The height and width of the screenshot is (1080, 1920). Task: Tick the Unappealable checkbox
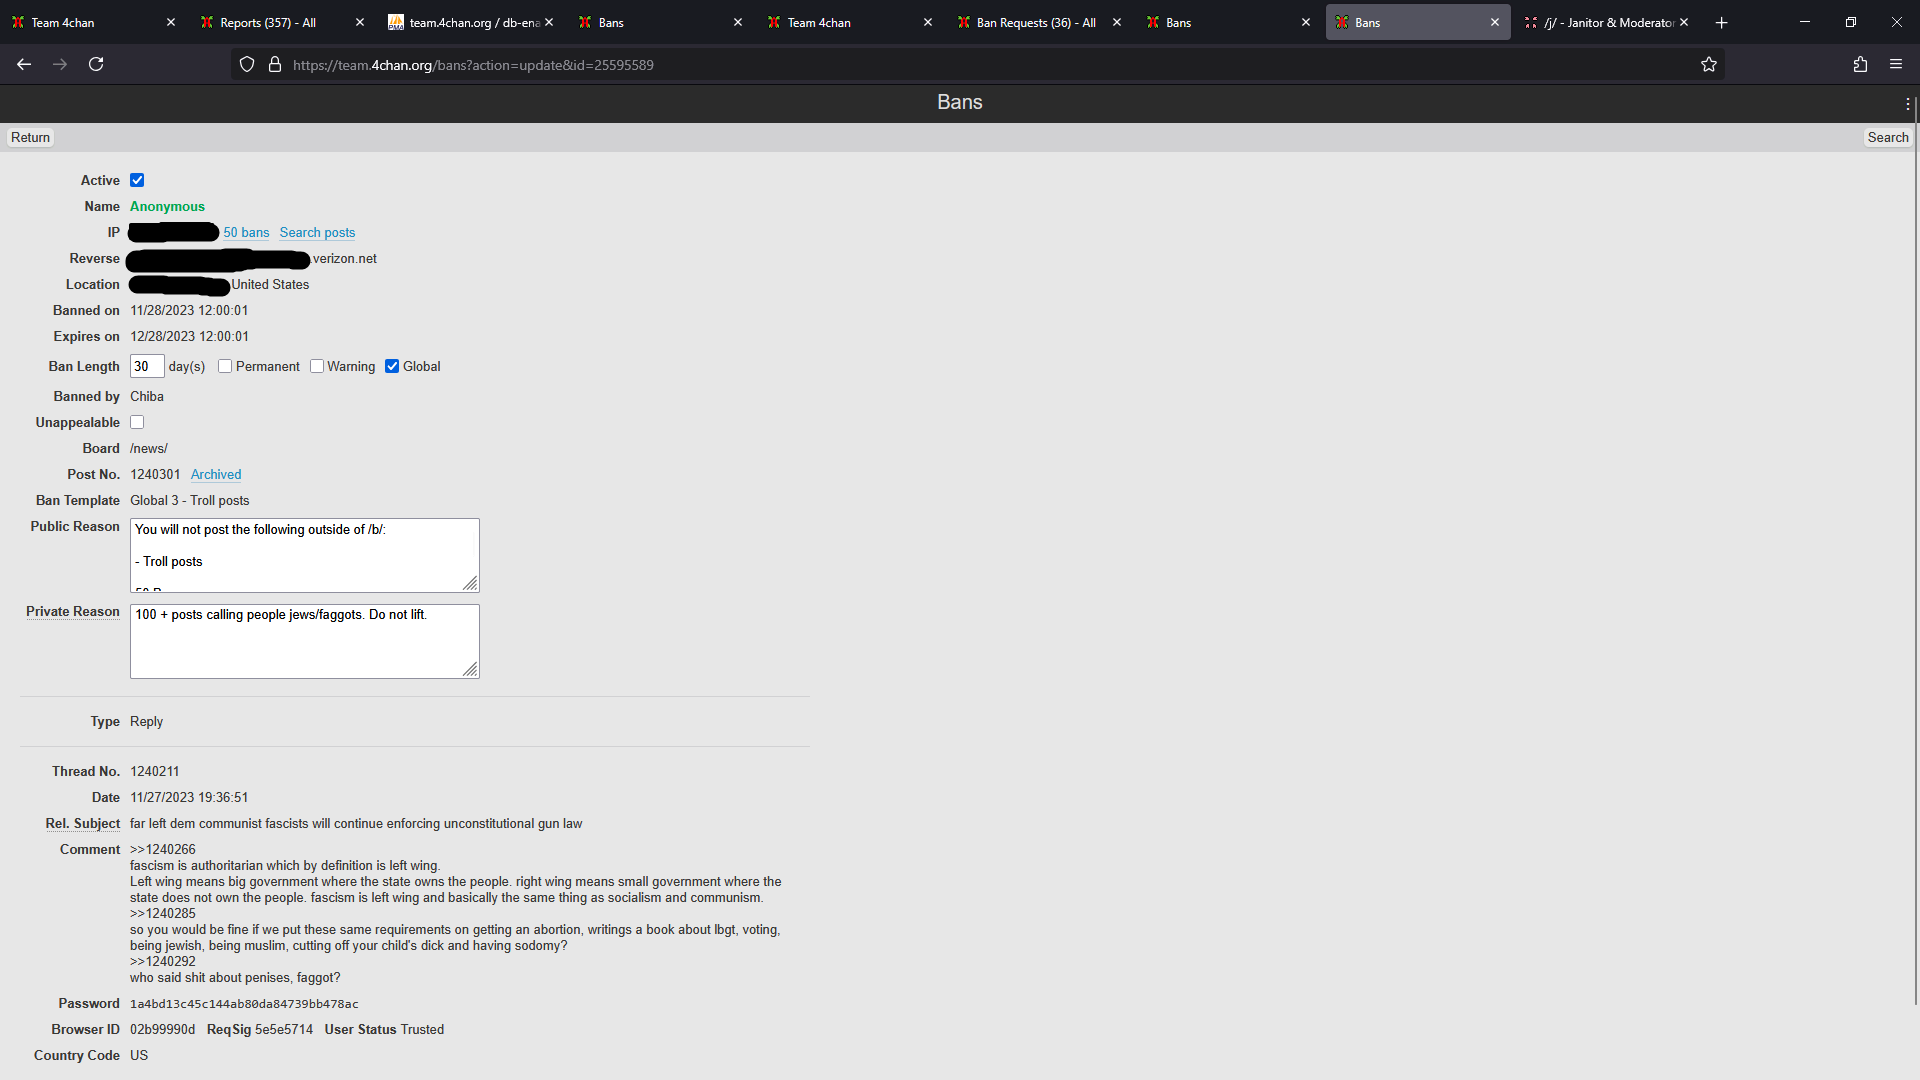[137, 423]
